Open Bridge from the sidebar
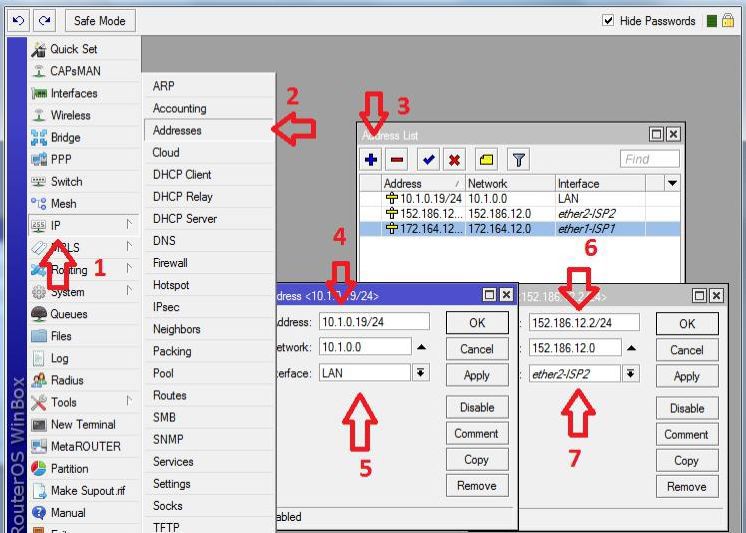Image resolution: width=746 pixels, height=533 pixels. point(85,138)
